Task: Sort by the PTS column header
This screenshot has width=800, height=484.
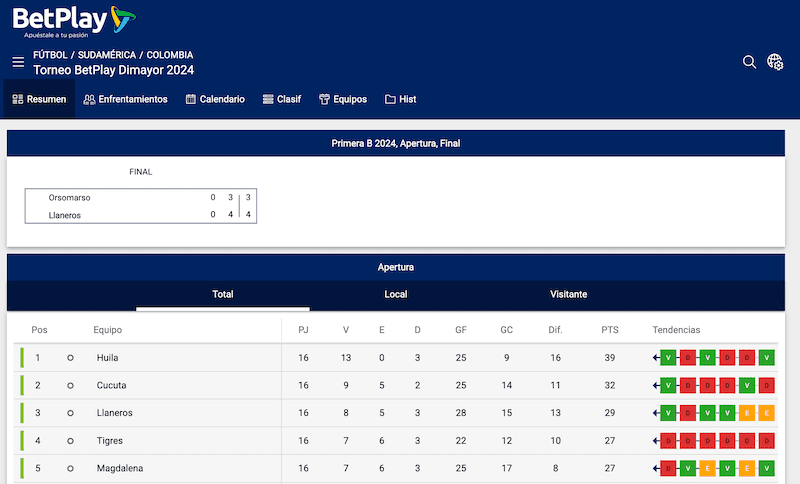Action: click(610, 329)
